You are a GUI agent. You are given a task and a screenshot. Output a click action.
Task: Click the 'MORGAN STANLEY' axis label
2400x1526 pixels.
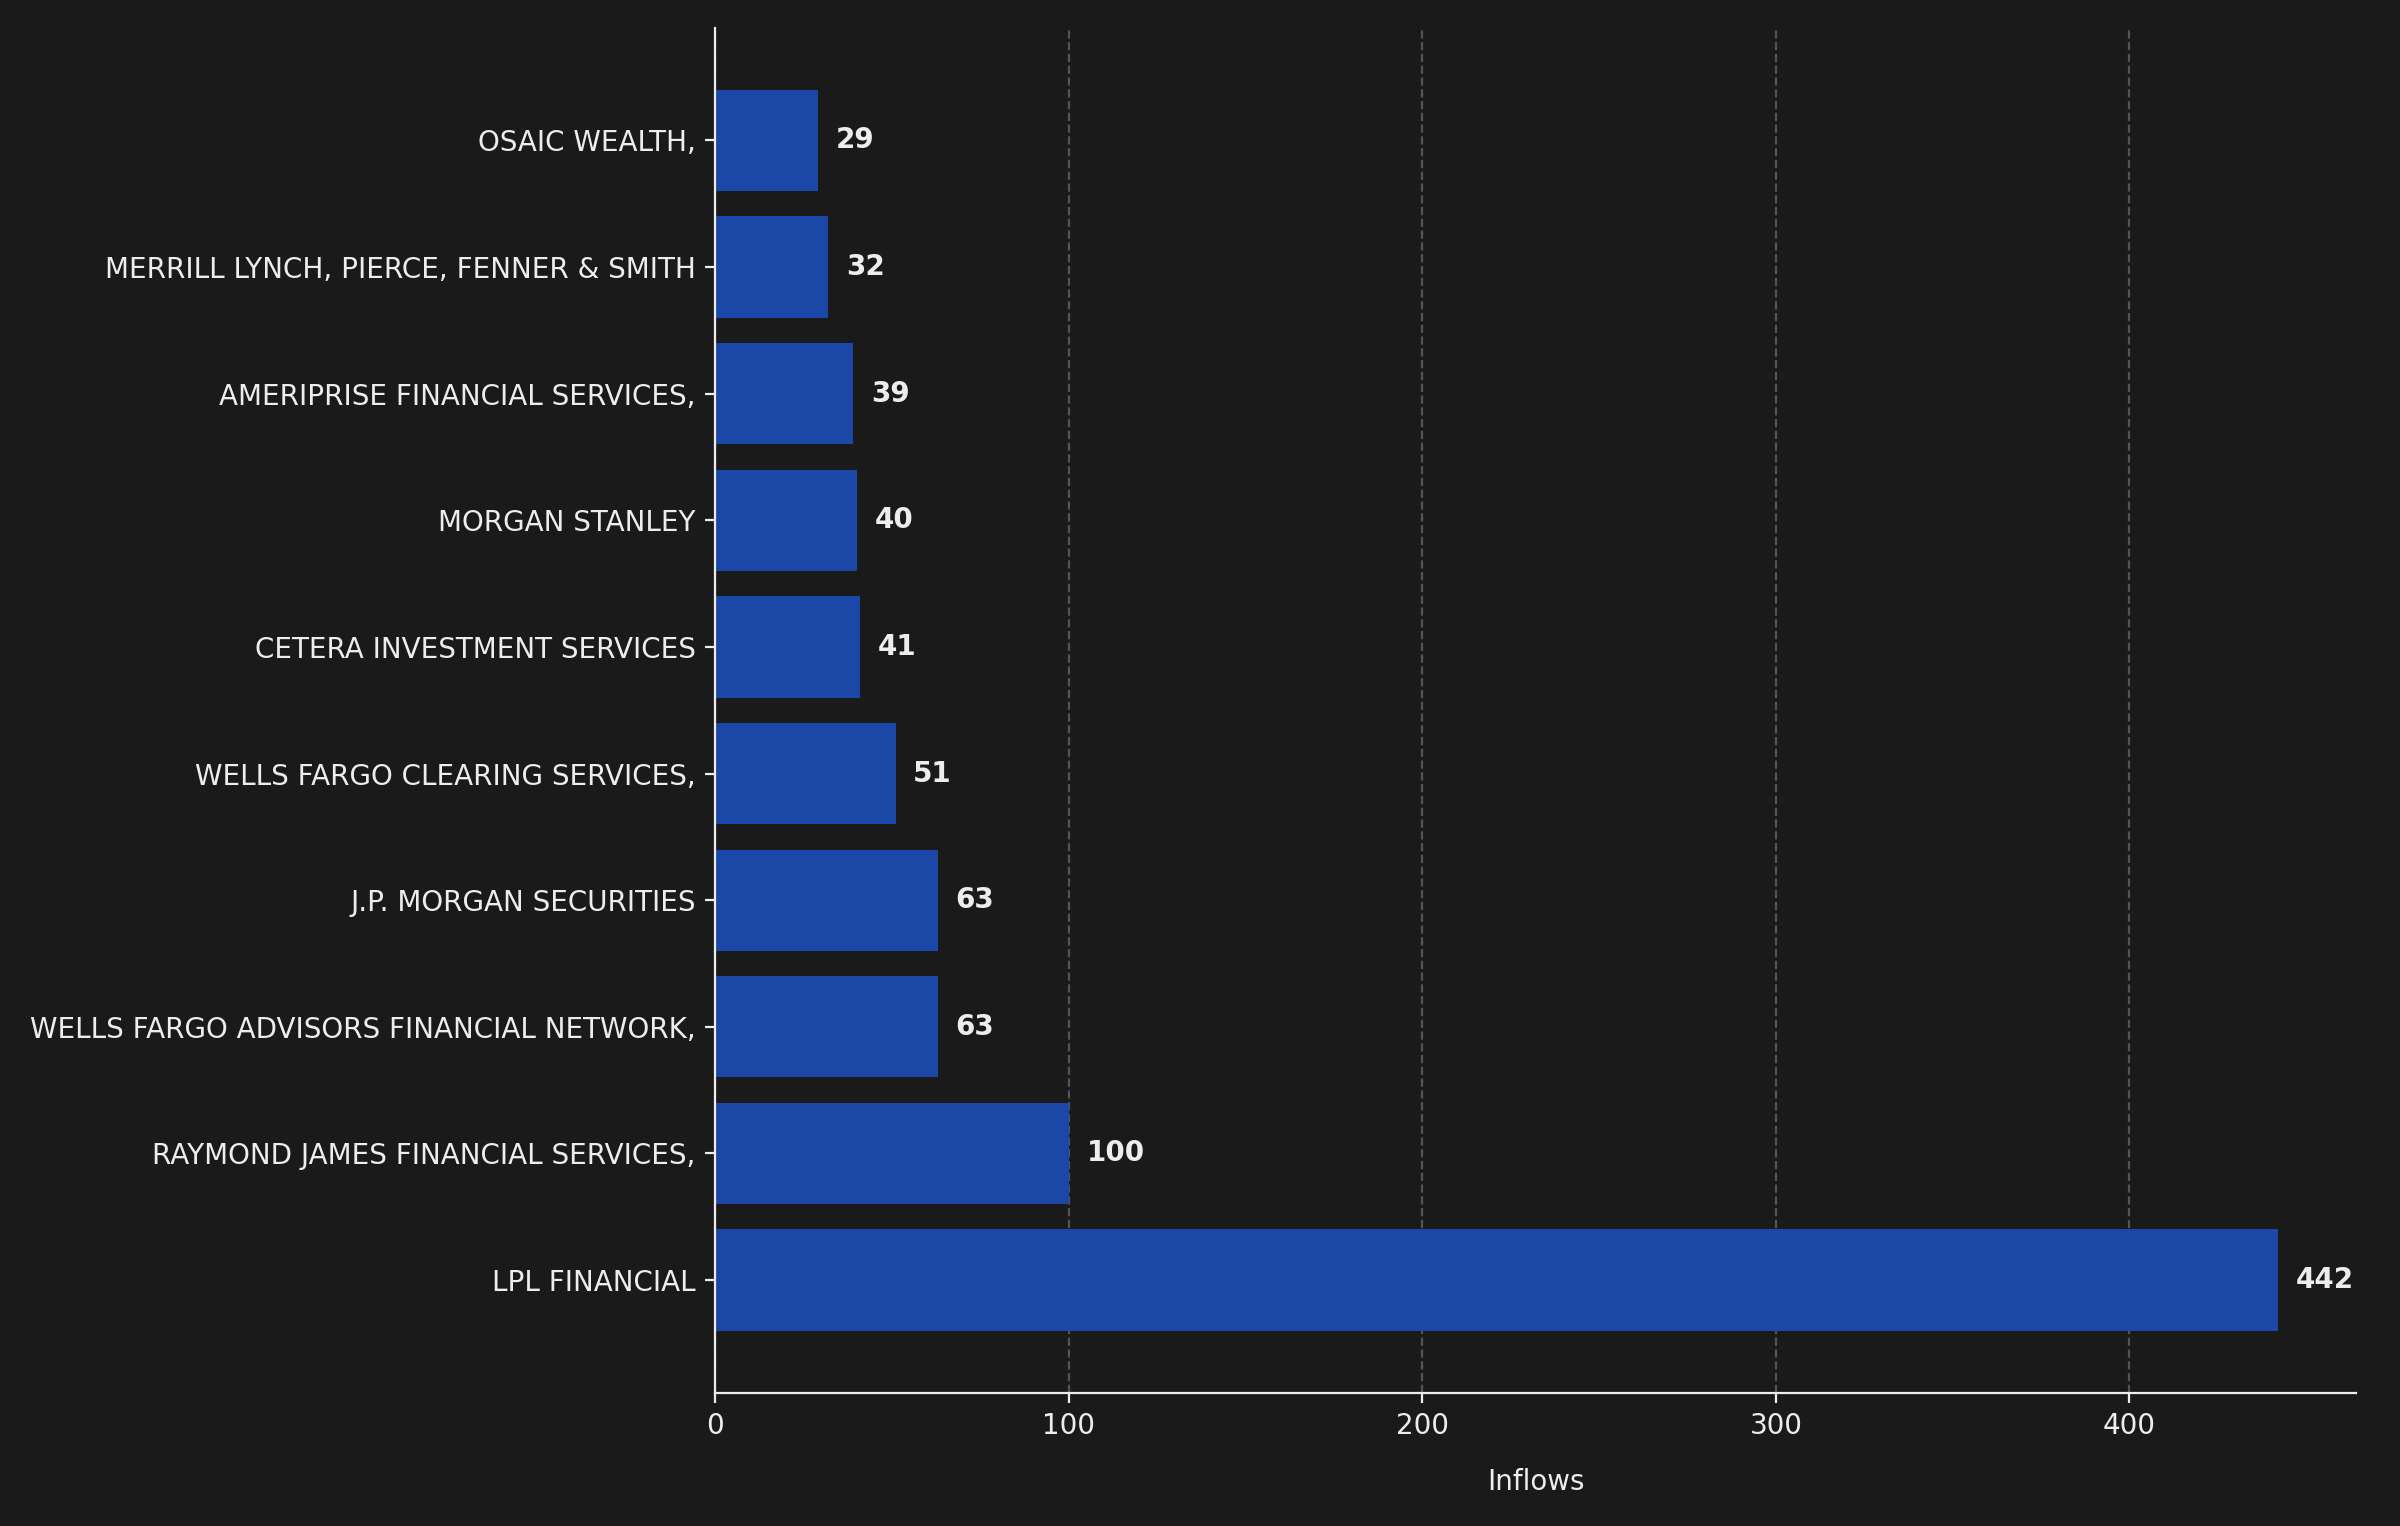click(566, 521)
